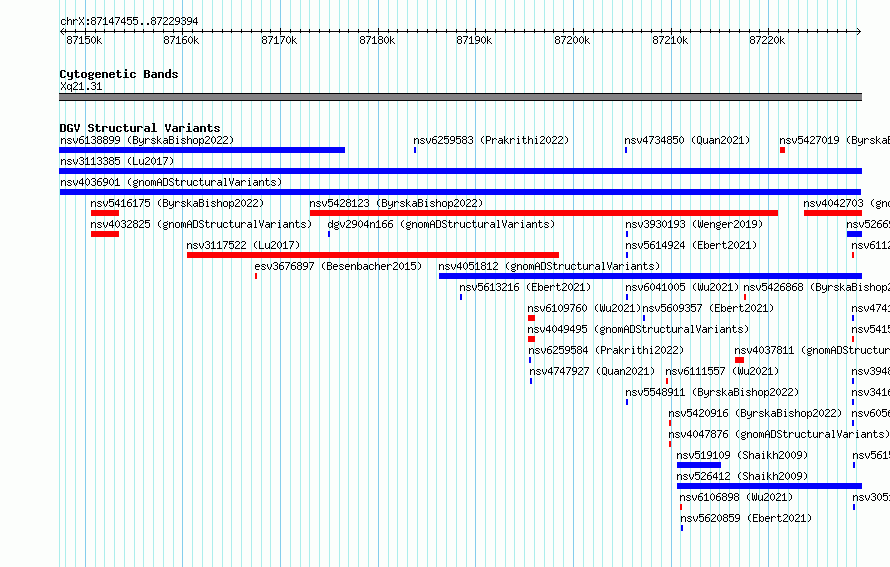Click the red nsv3117522 variant bar

coord(373,255)
